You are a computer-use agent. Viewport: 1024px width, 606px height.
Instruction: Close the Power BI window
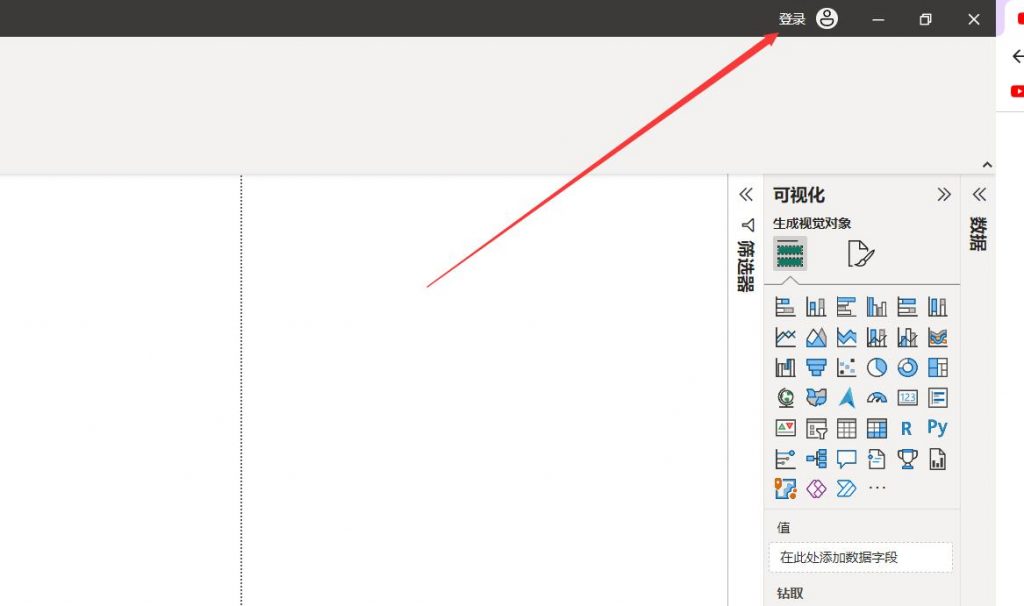coord(974,20)
